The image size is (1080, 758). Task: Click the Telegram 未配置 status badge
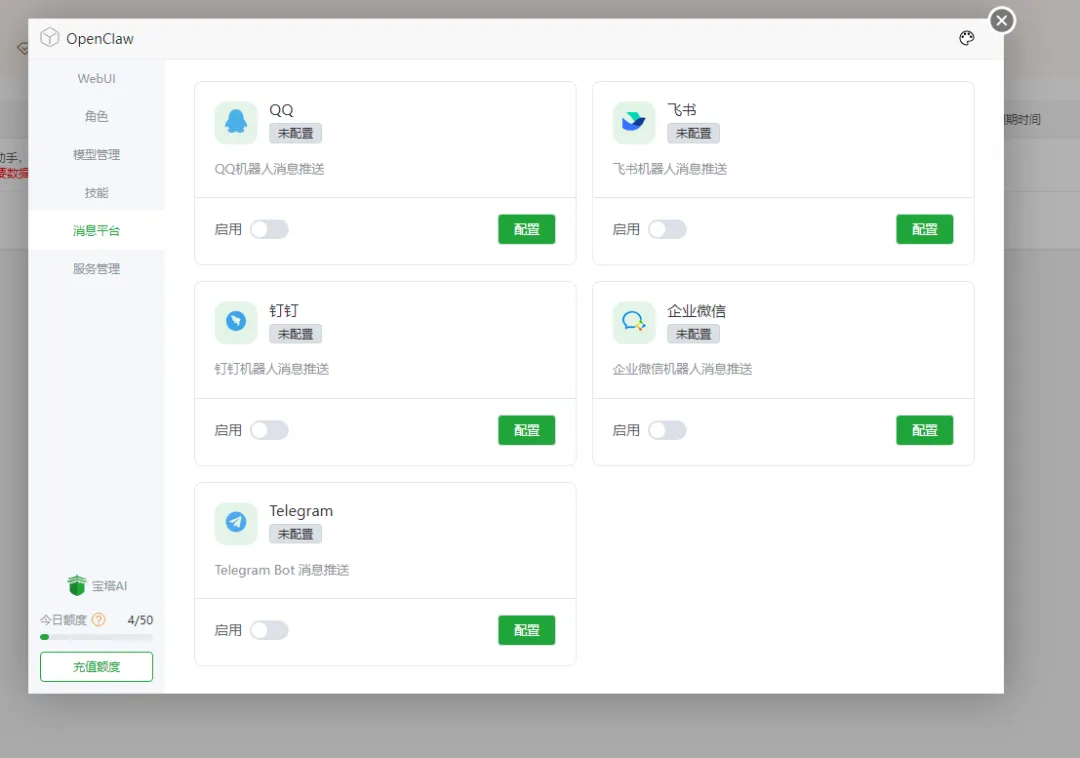click(x=295, y=534)
